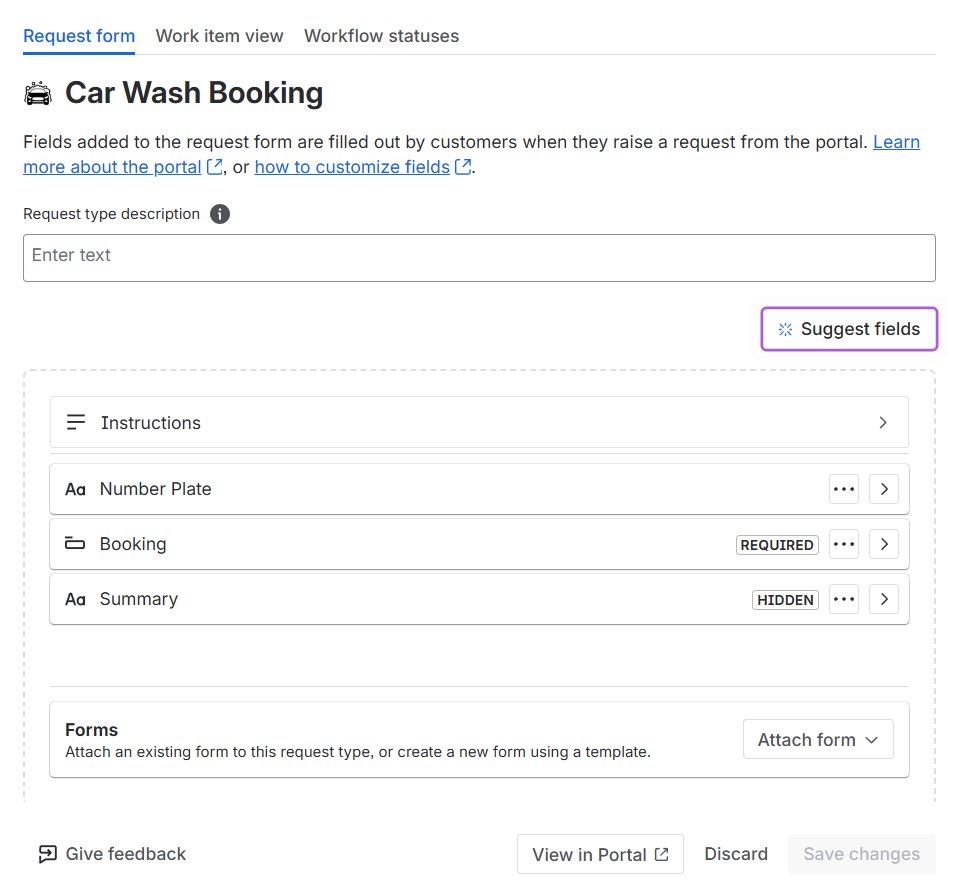Click the car icon next to the title

[38, 94]
